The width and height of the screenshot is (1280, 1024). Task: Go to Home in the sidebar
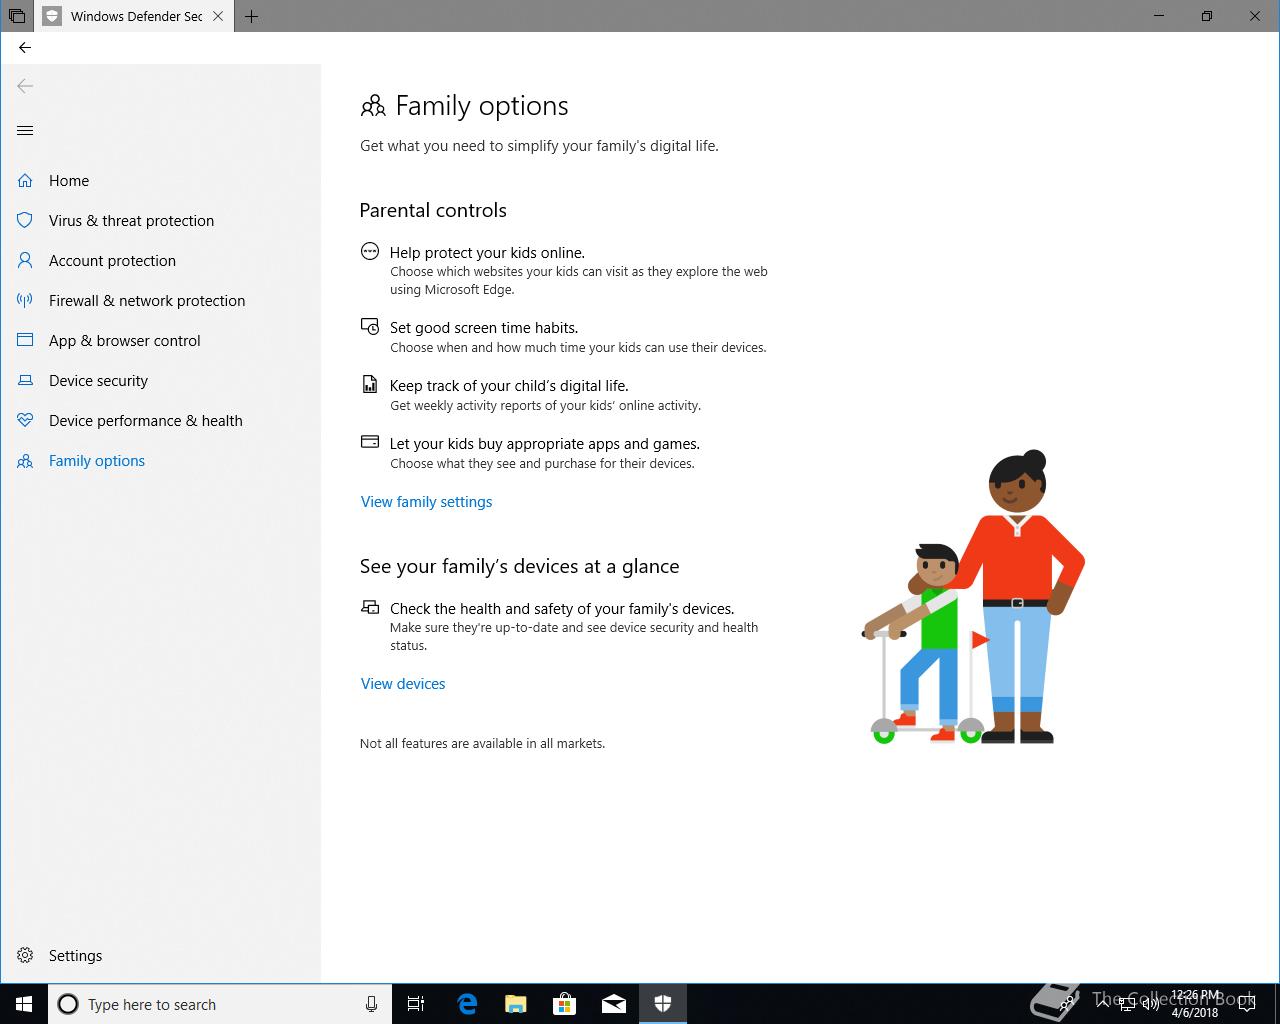[160, 180]
